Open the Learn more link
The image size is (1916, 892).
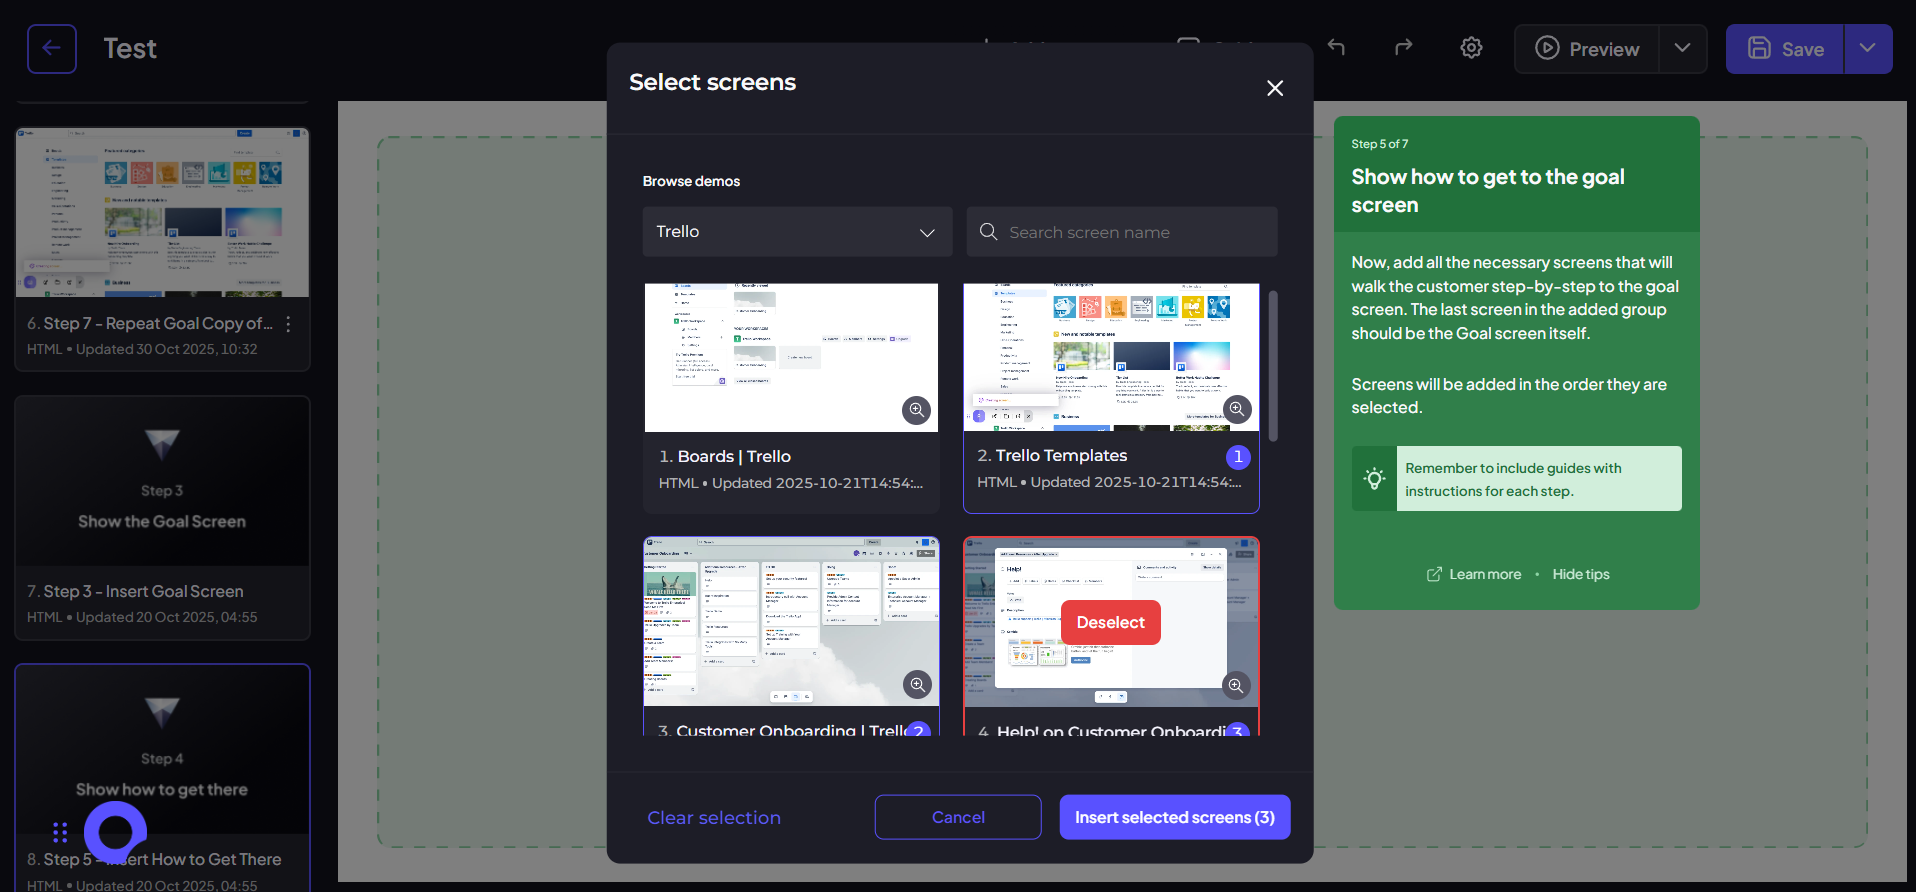click(x=1474, y=574)
